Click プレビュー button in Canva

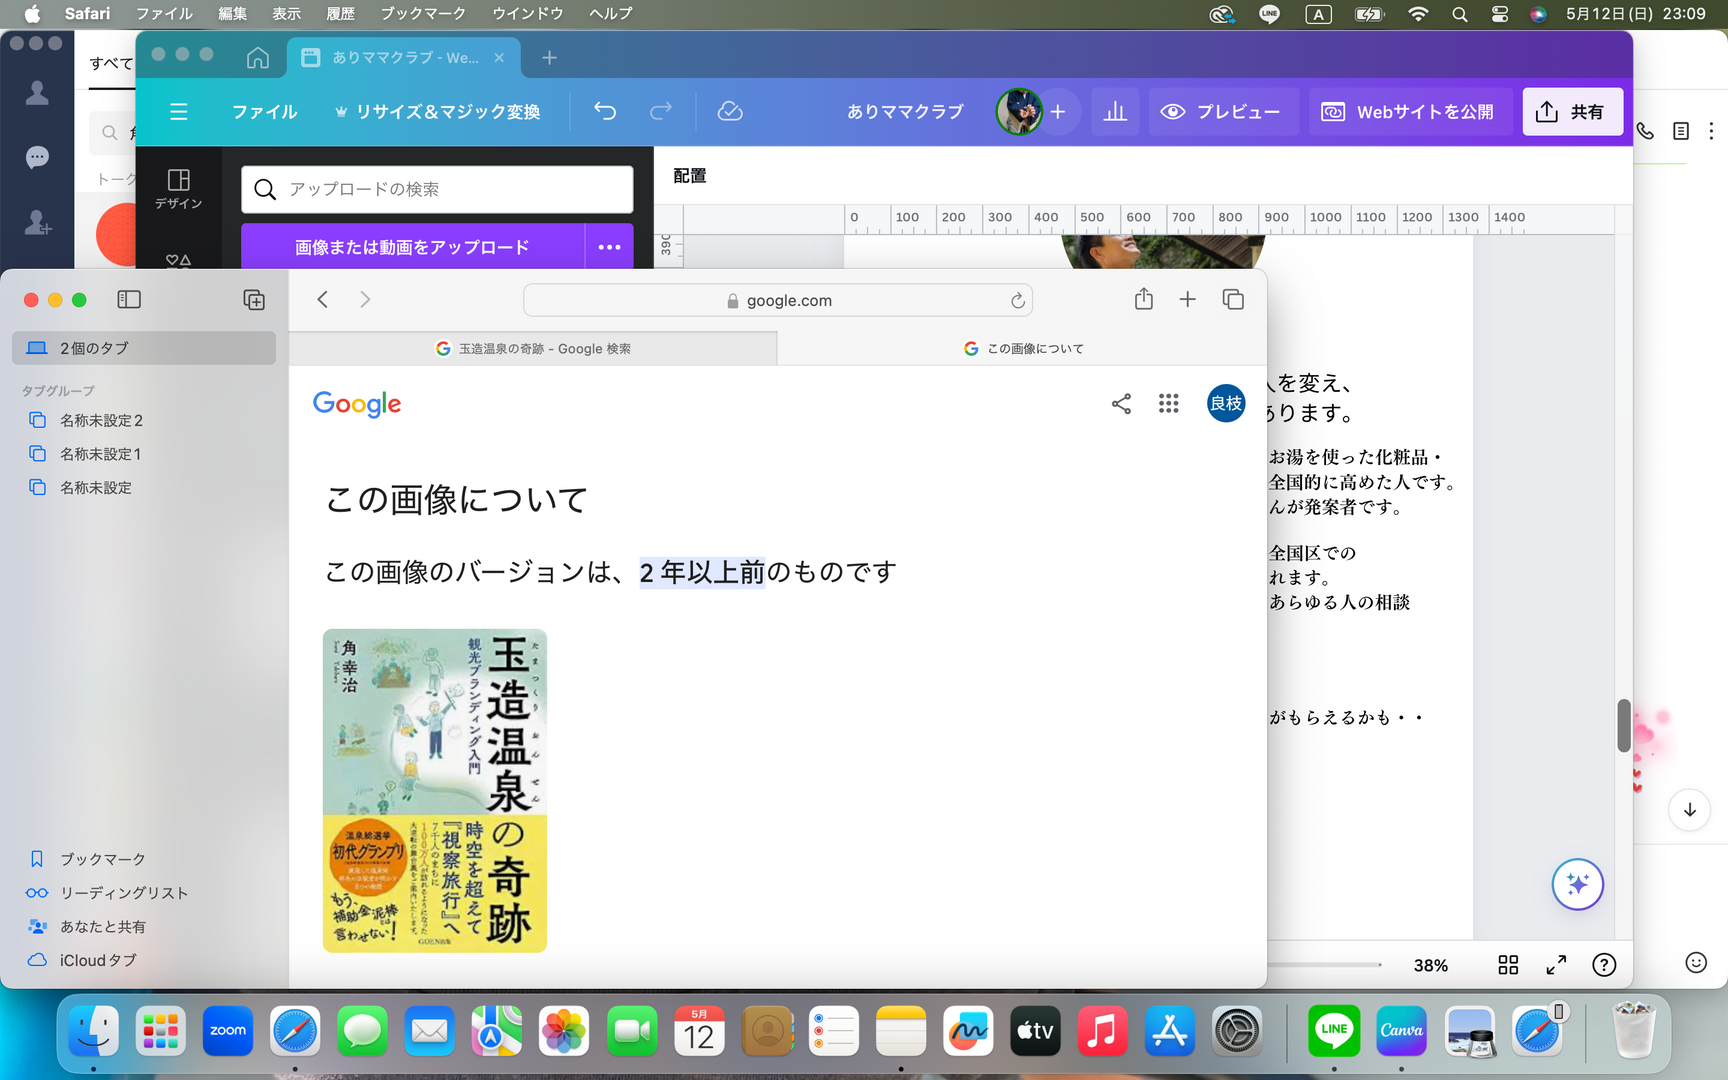1223,112
